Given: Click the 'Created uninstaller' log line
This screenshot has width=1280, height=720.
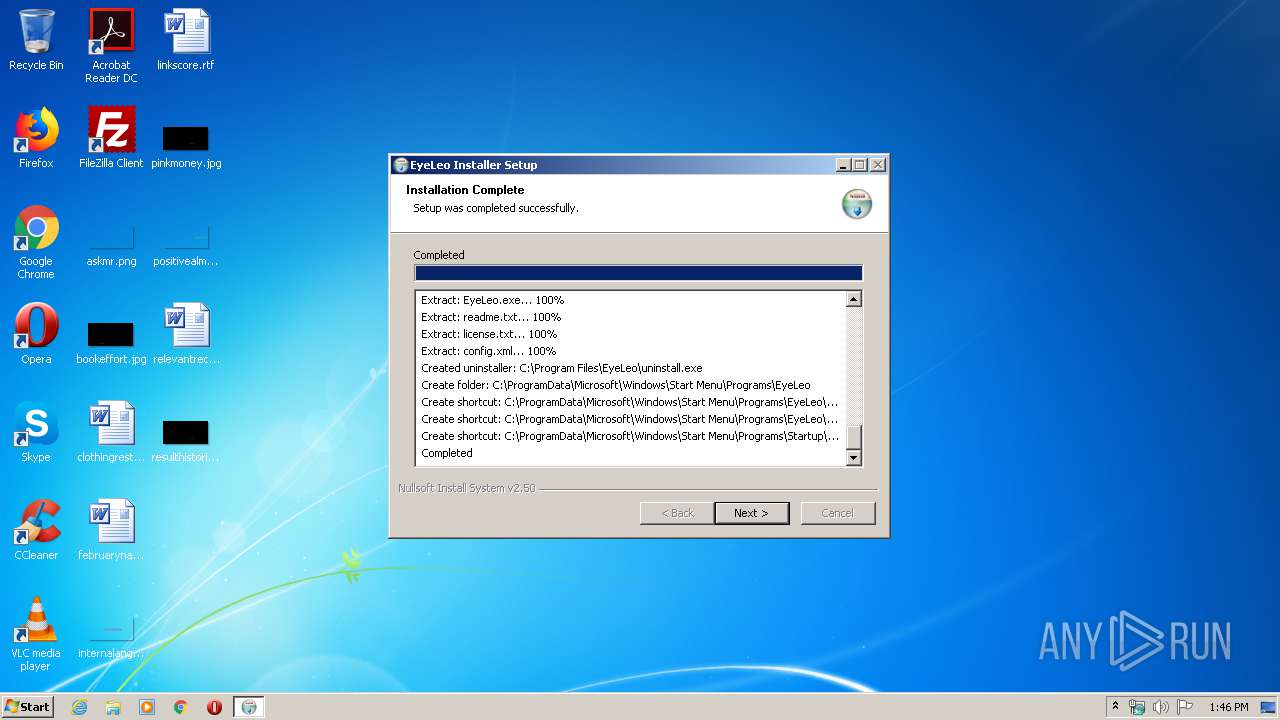Looking at the screenshot, I should [562, 368].
